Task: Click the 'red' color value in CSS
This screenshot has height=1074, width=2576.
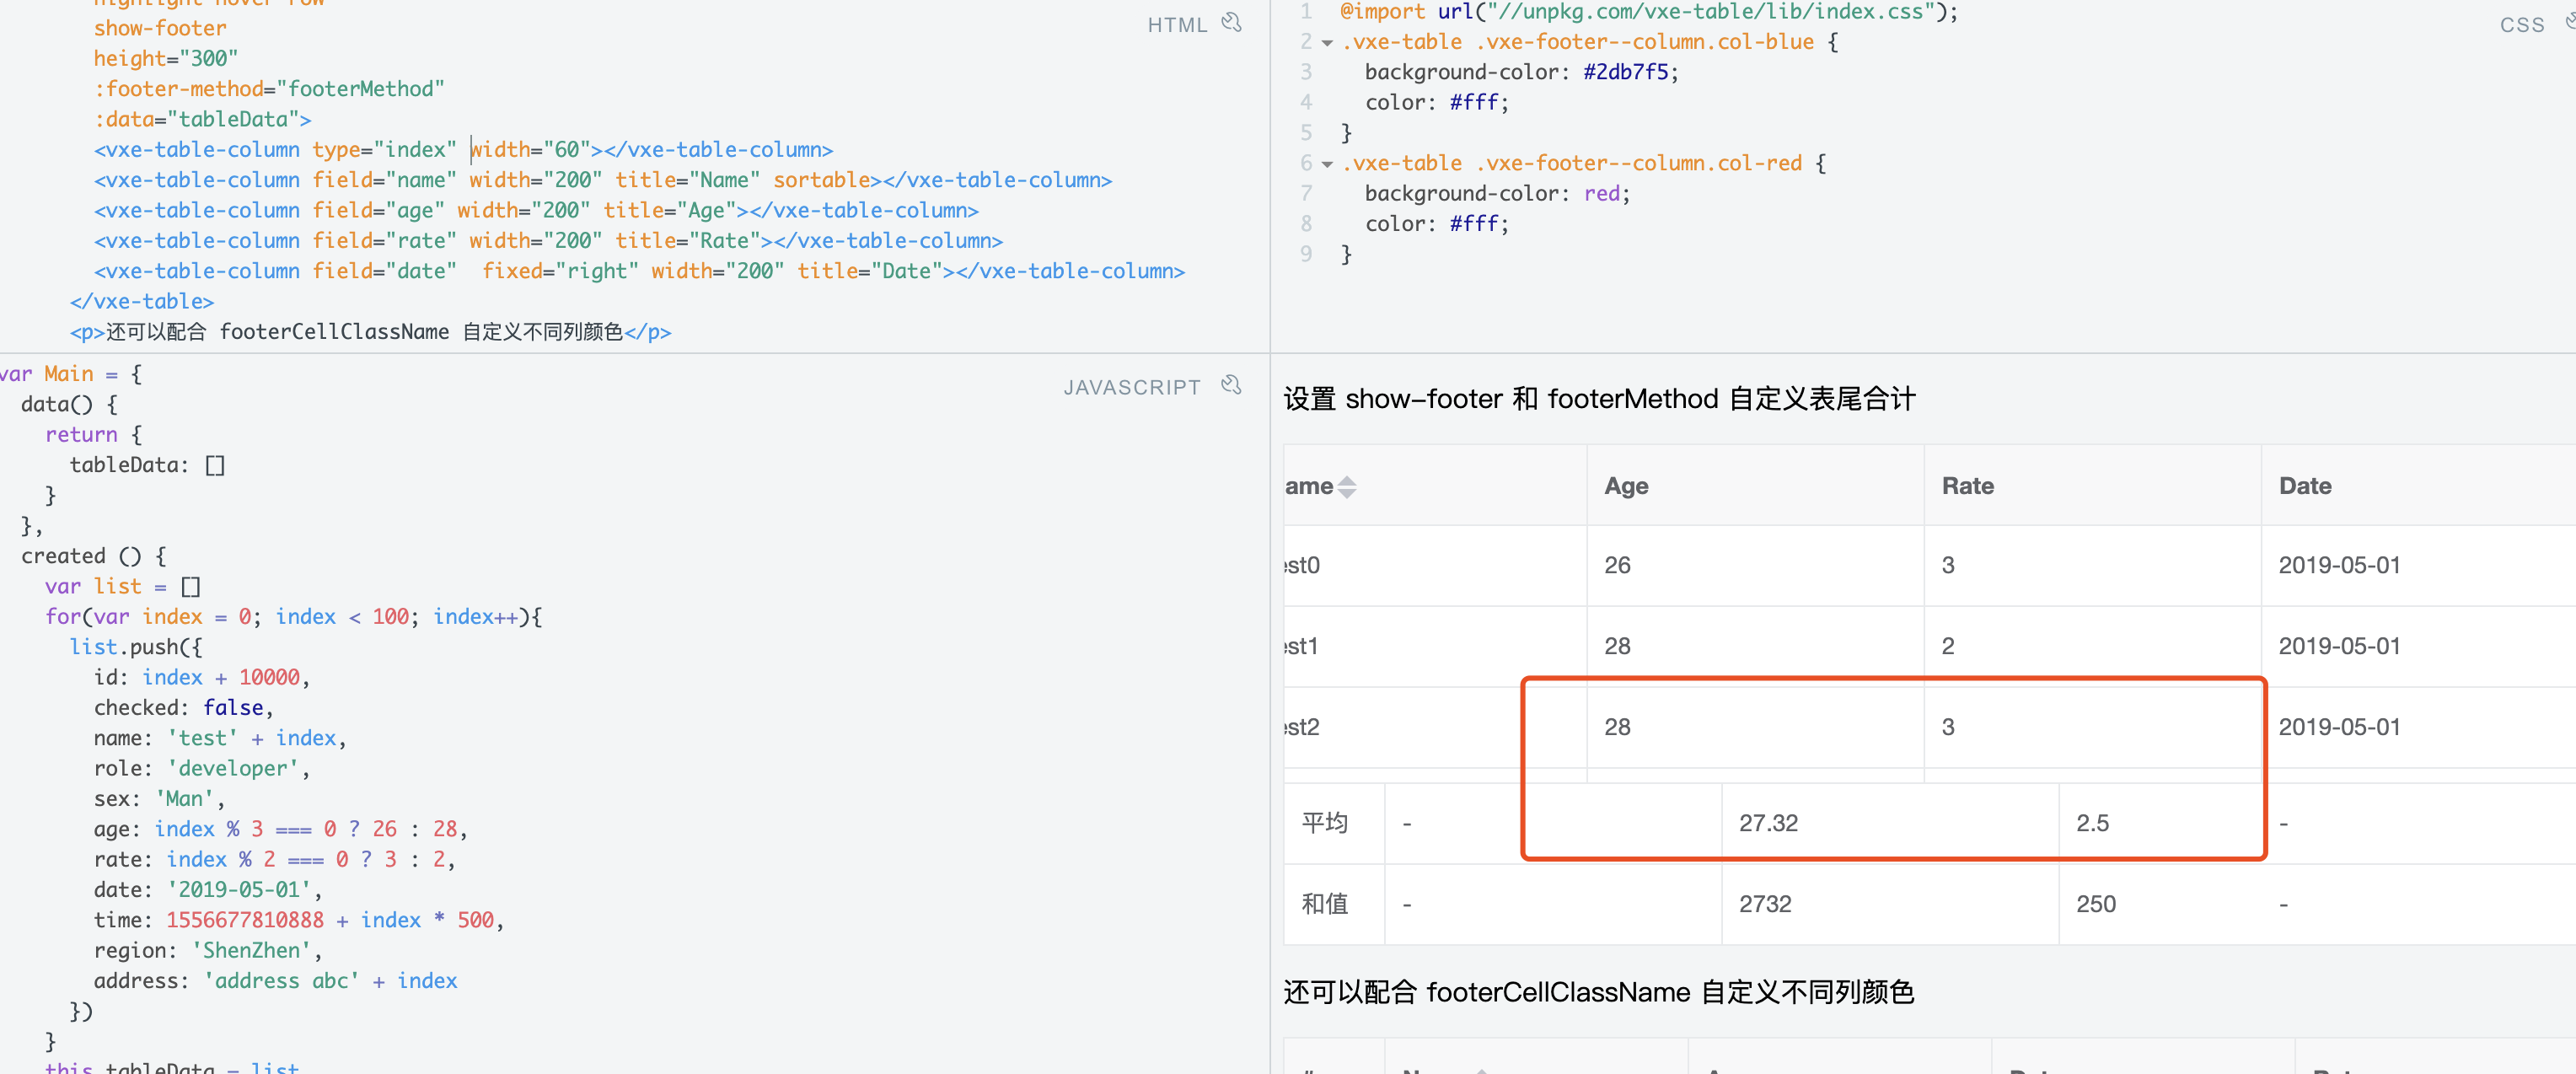Action: point(1602,194)
